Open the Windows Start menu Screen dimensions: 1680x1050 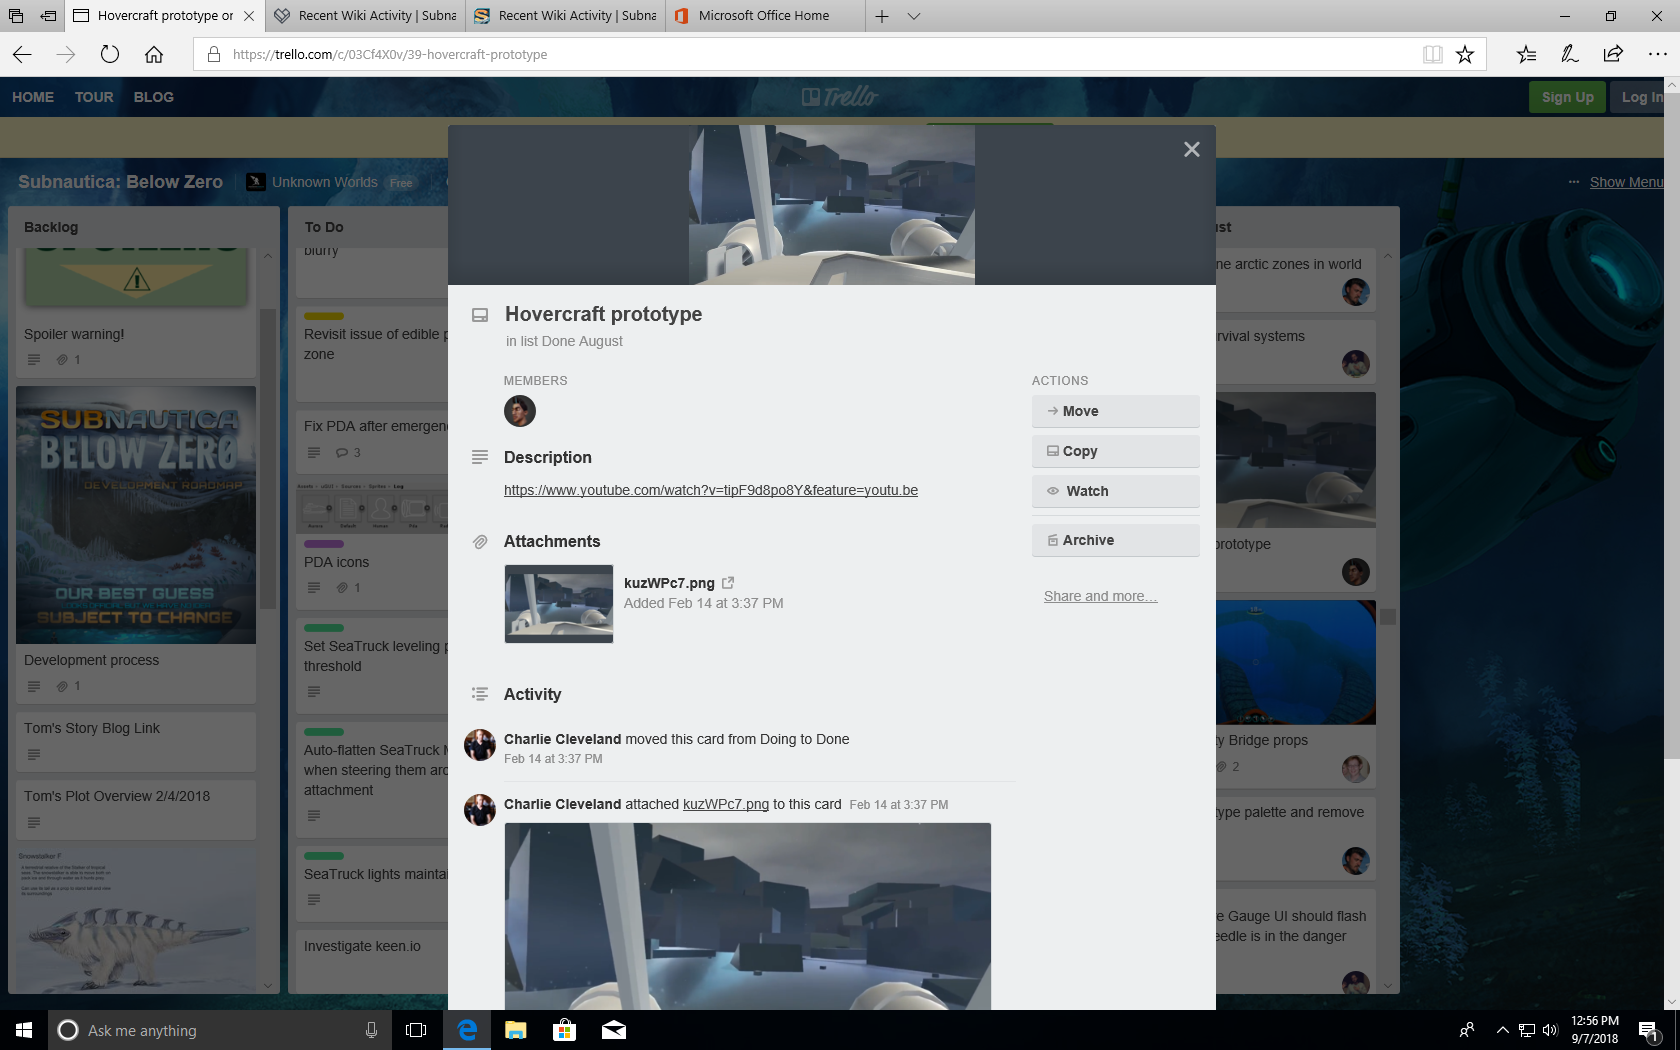point(24,1030)
